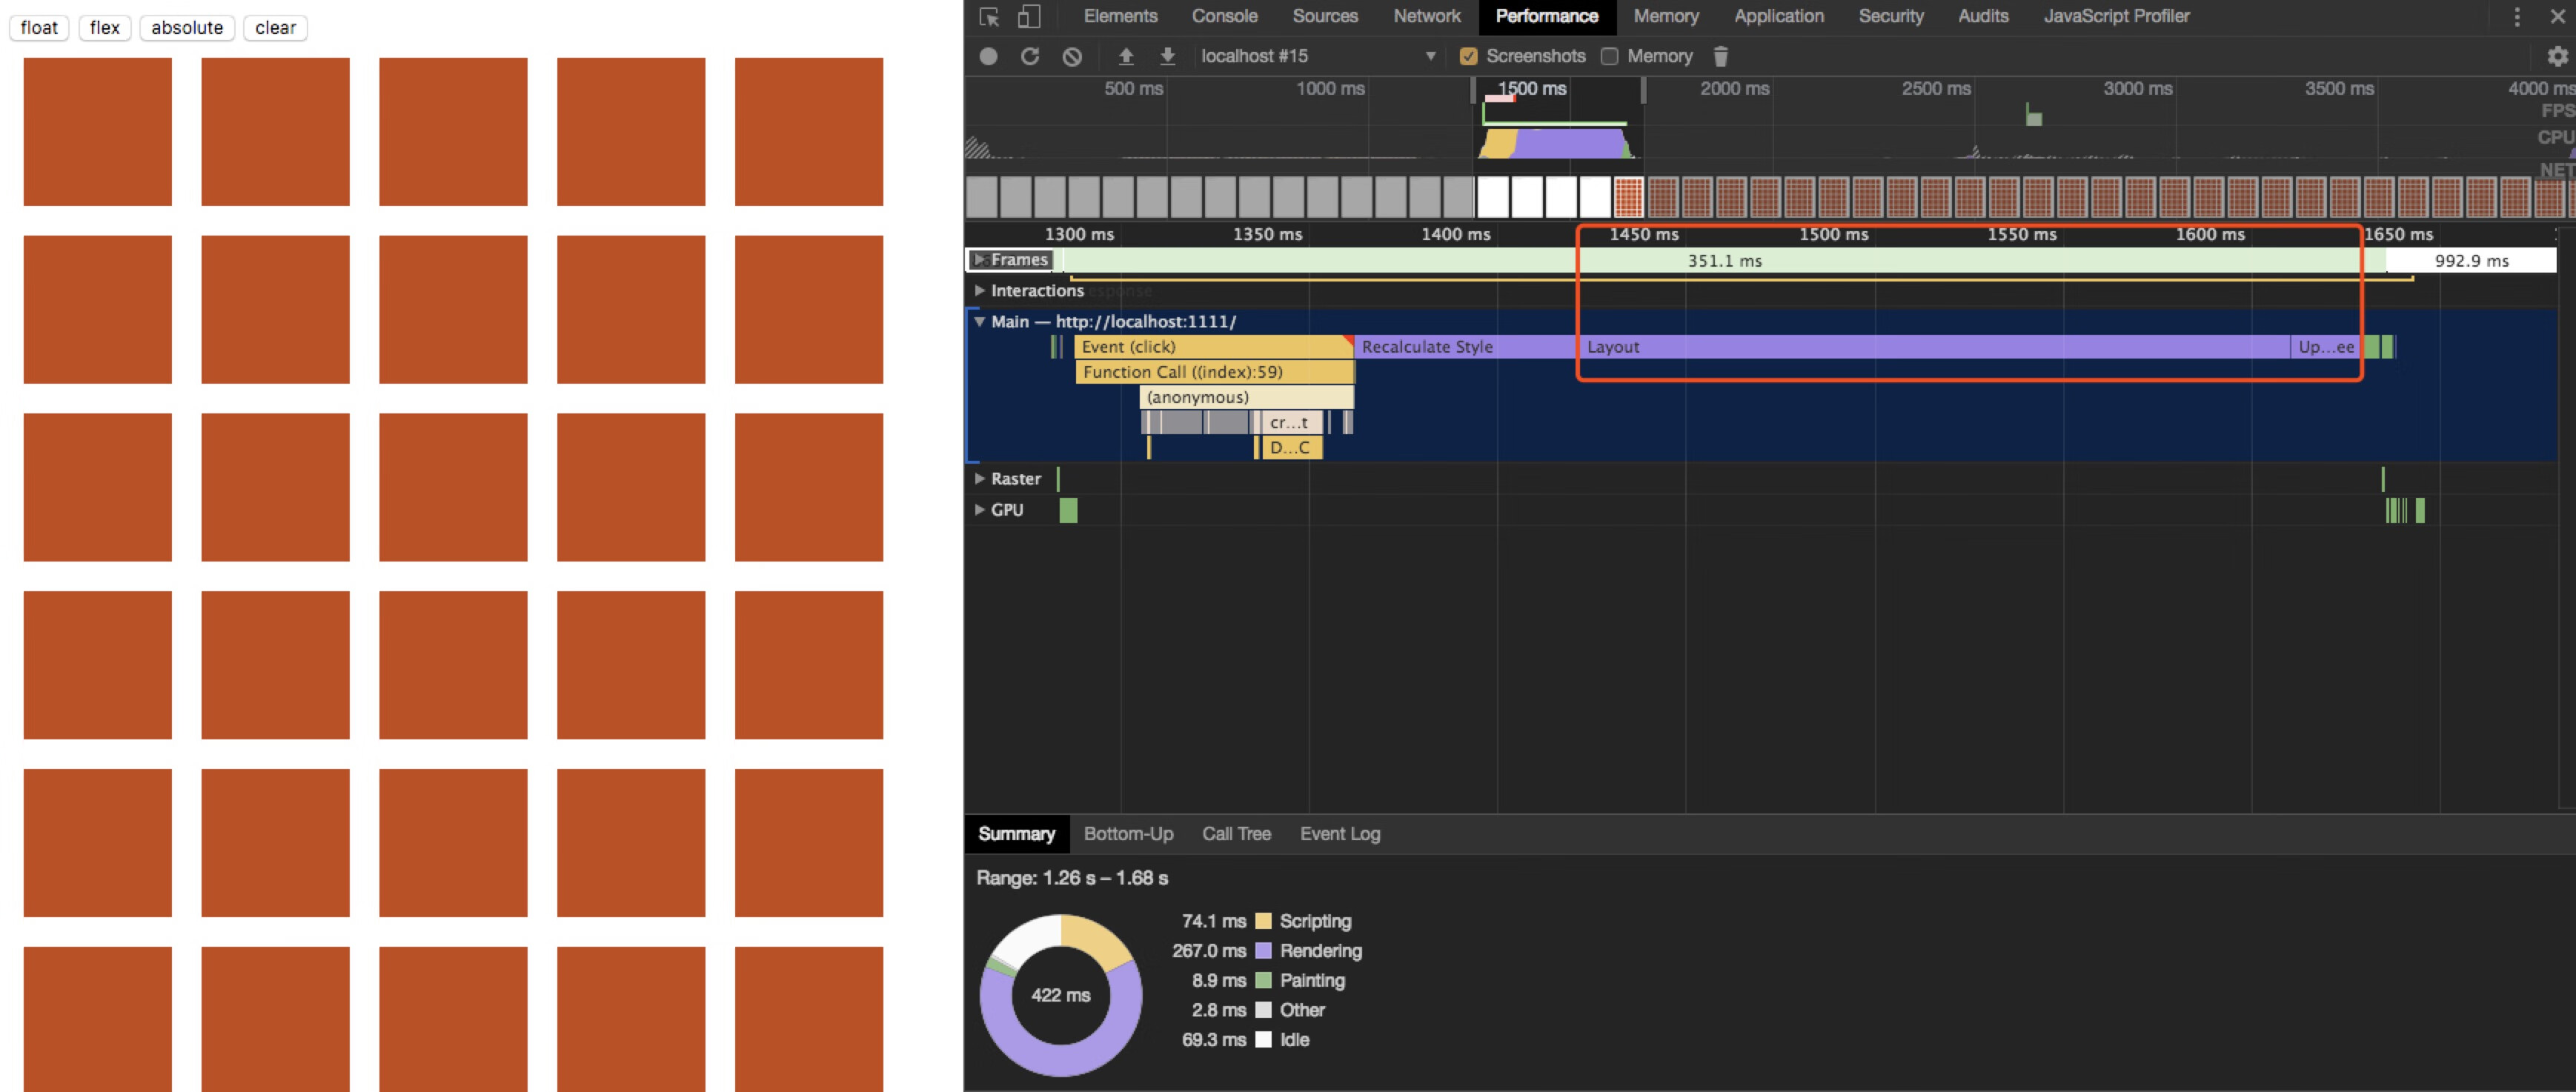Open the Event Log tab
Image resolution: width=2576 pixels, height=1092 pixels.
(x=1340, y=834)
